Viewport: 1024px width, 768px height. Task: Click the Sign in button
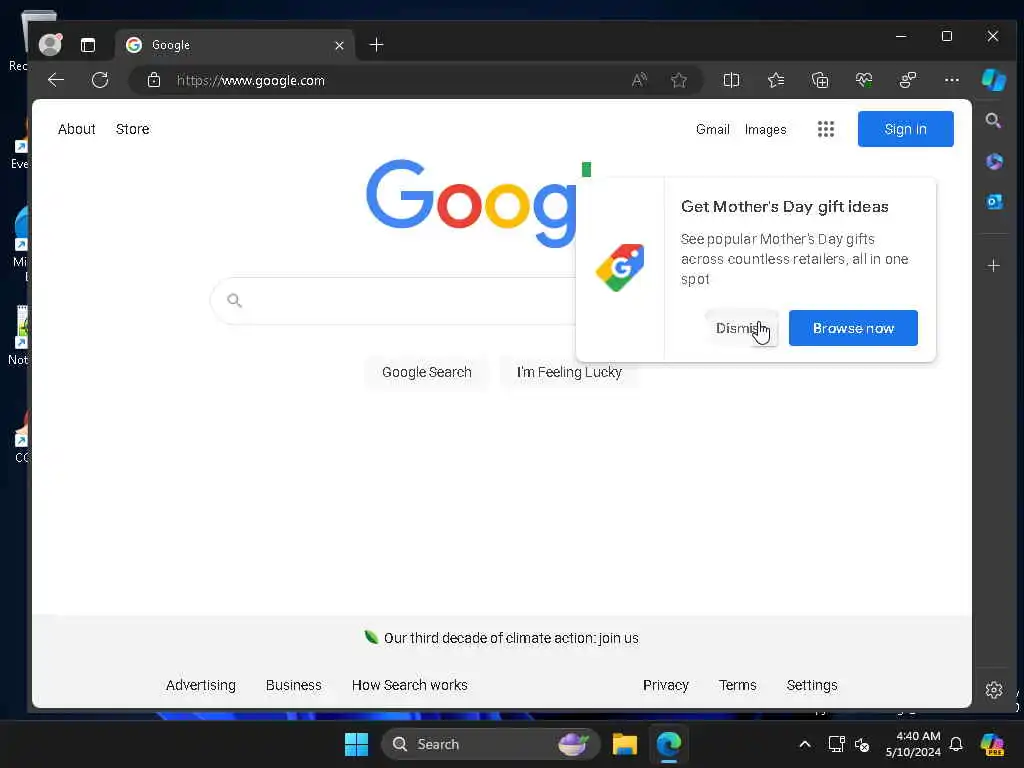(x=905, y=129)
